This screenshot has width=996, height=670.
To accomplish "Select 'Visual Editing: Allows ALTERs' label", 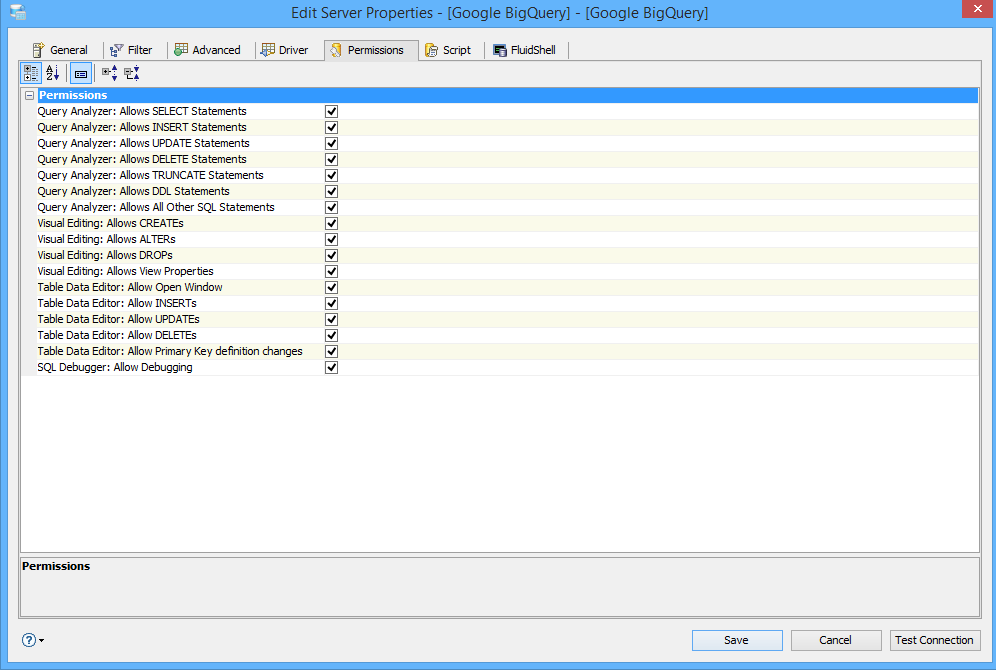I will click(107, 239).
